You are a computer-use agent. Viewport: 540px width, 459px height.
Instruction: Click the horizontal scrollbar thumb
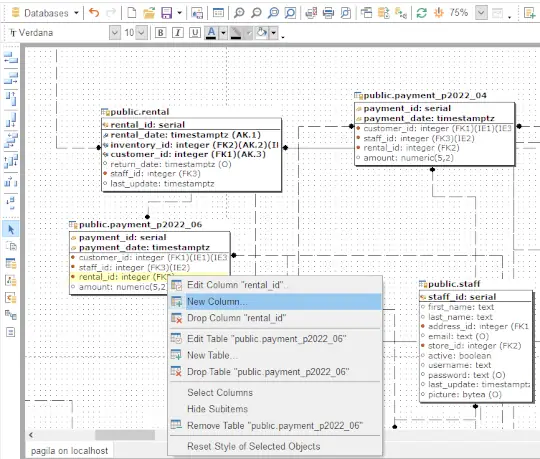pyautogui.click(x=125, y=435)
